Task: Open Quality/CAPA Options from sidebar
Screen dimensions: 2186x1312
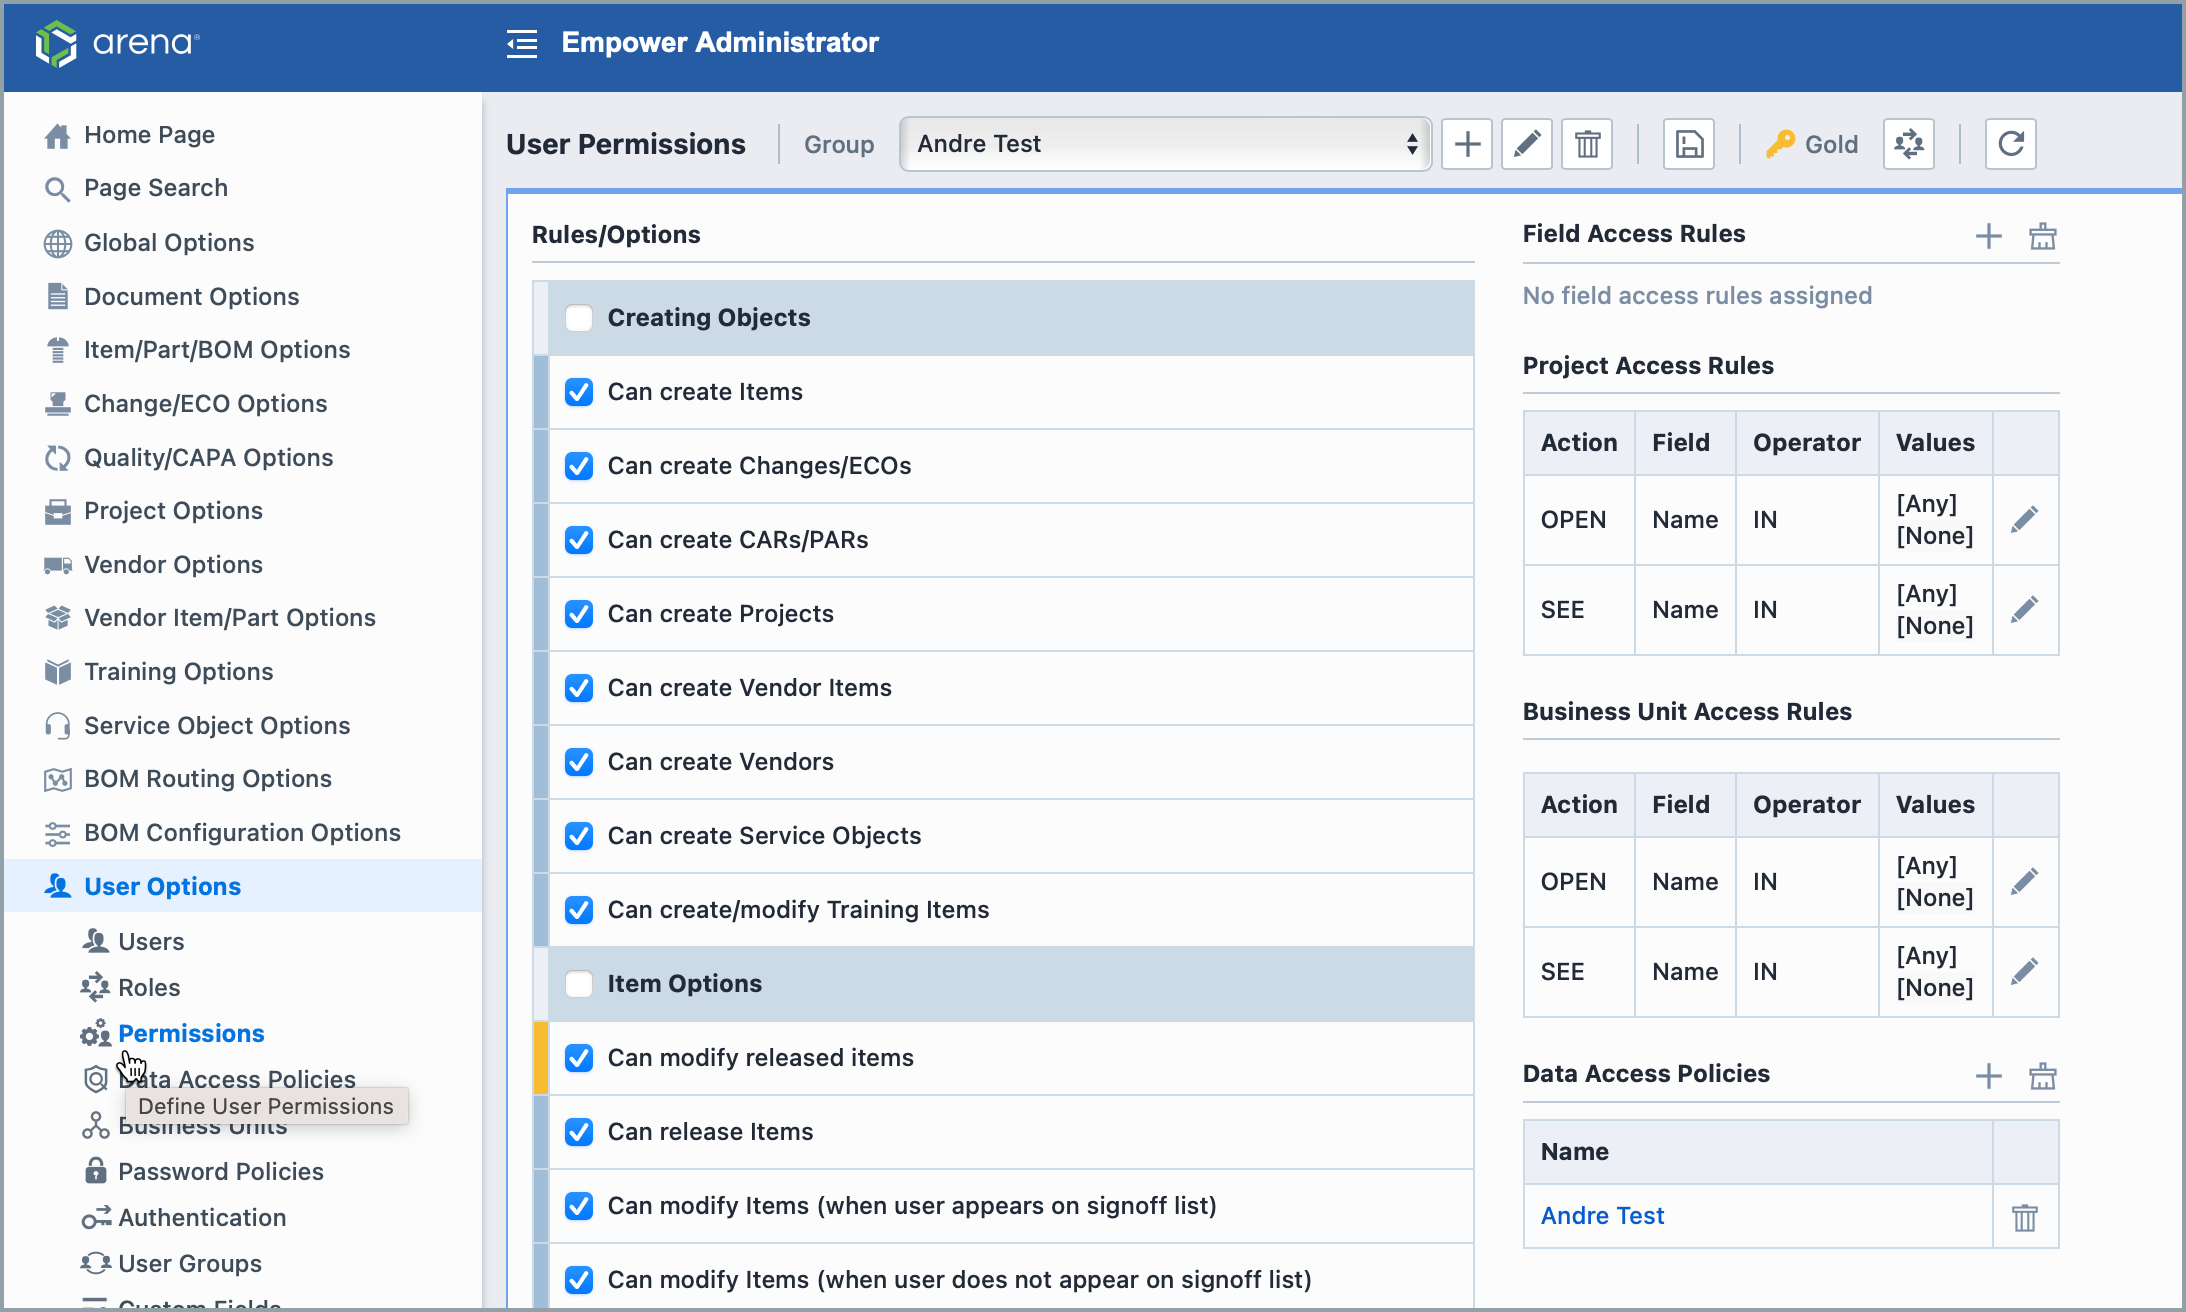Action: coord(208,457)
